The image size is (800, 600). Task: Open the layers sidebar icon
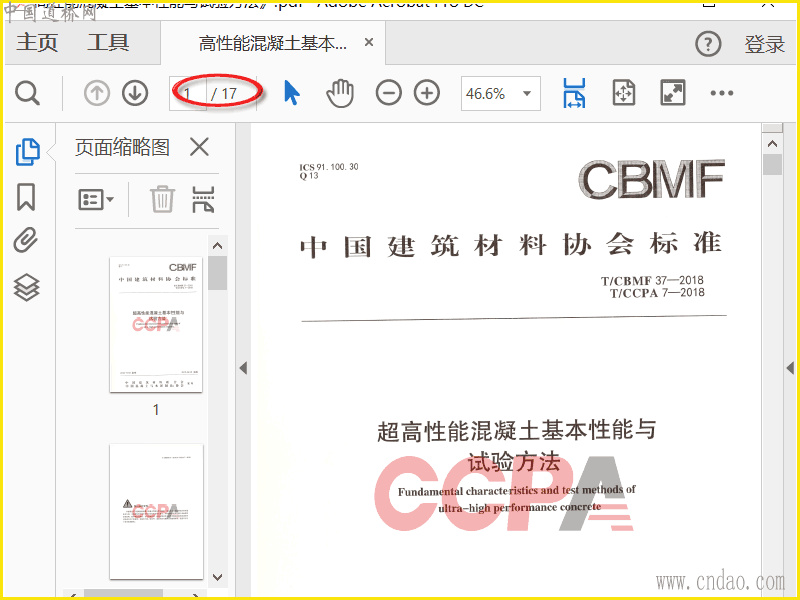click(x=26, y=287)
